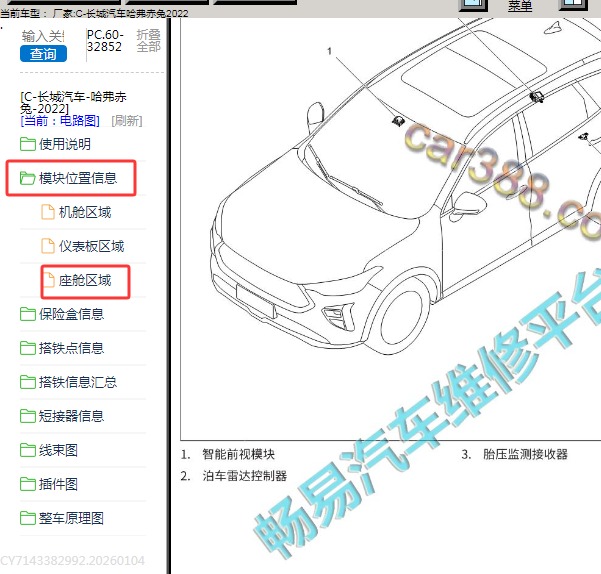Screen dimensions: 601x574
Task: Click the CV7143382992.20260104 footer text
Action: (72, 561)
